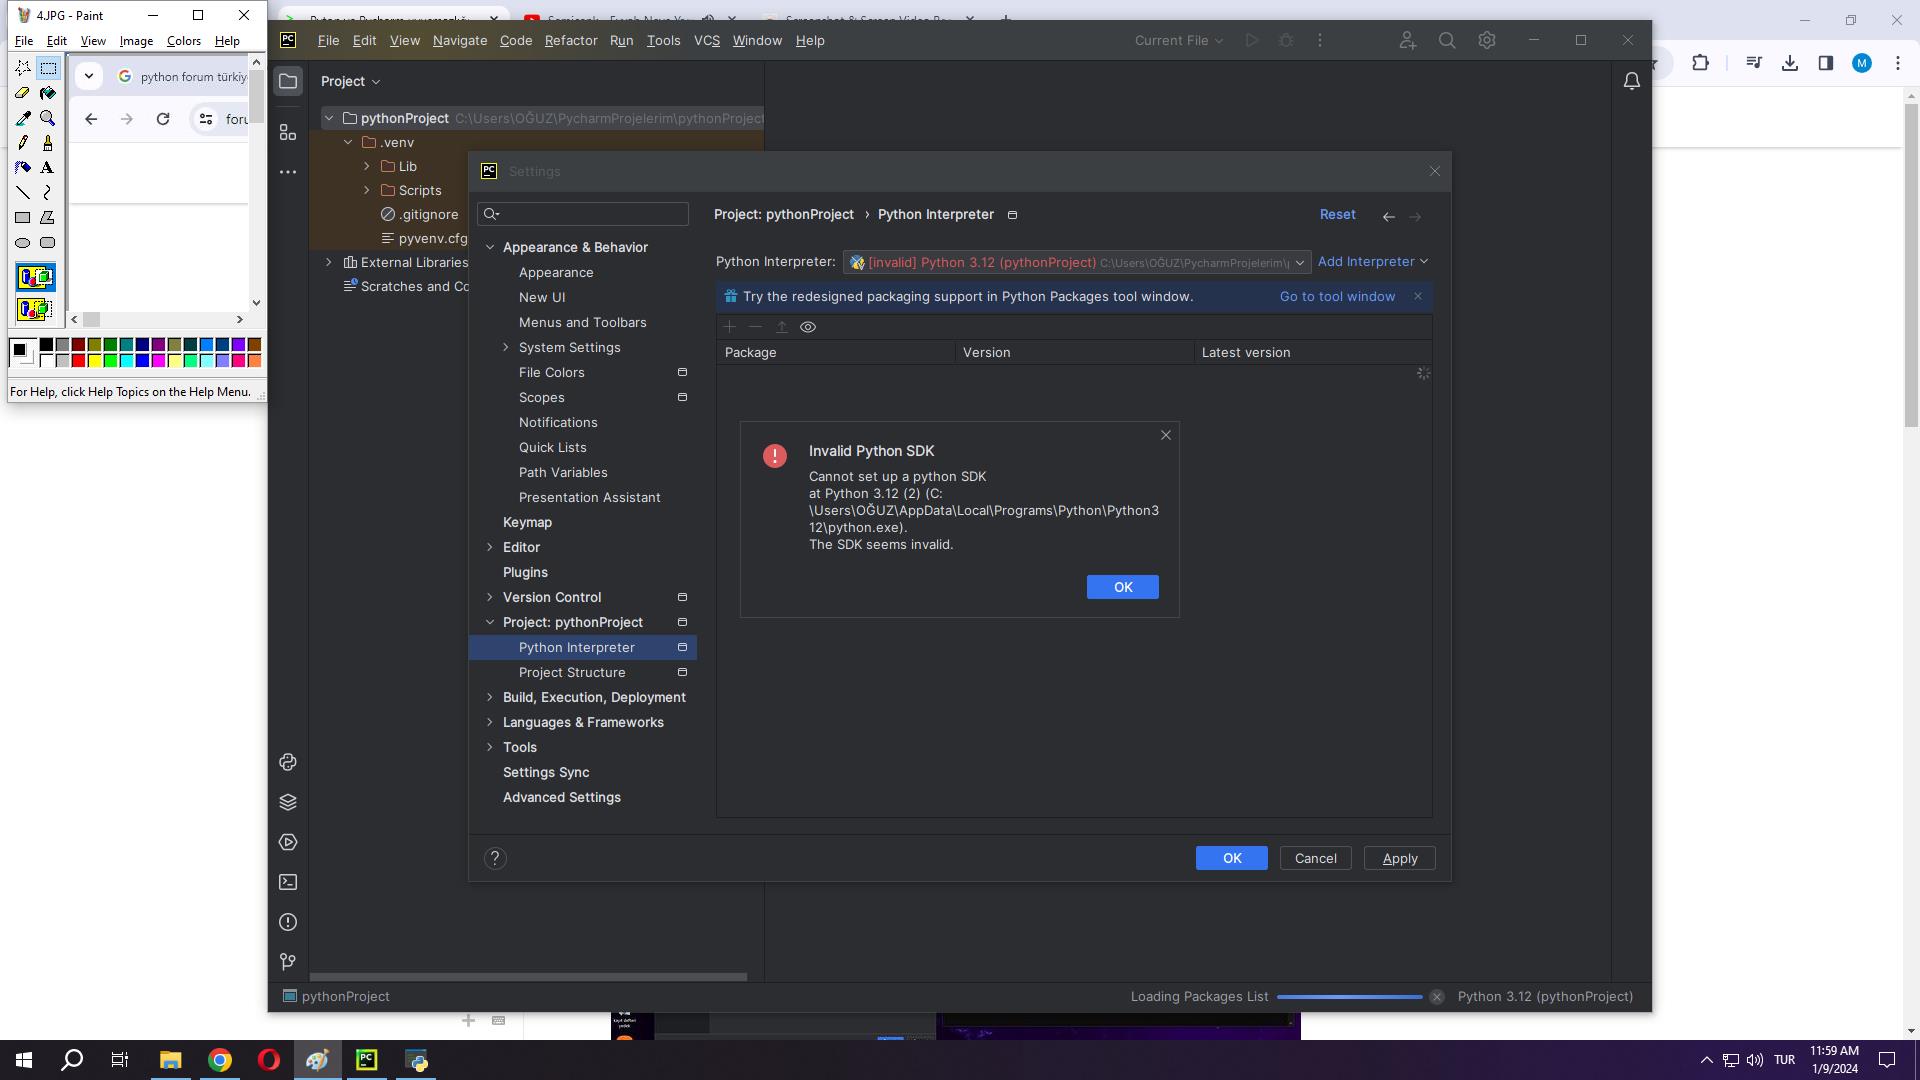
Task: Click Apply in the Settings dialog
Action: [x=1399, y=858]
